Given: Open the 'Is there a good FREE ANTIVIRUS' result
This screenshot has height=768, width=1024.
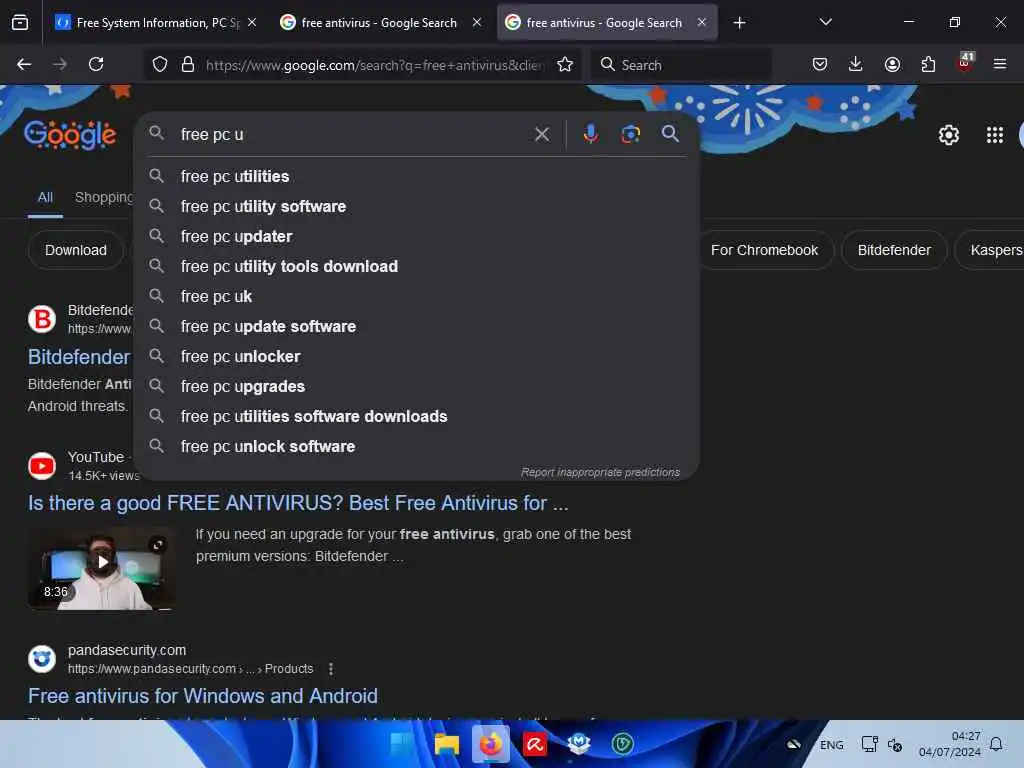Looking at the screenshot, I should pos(298,503).
